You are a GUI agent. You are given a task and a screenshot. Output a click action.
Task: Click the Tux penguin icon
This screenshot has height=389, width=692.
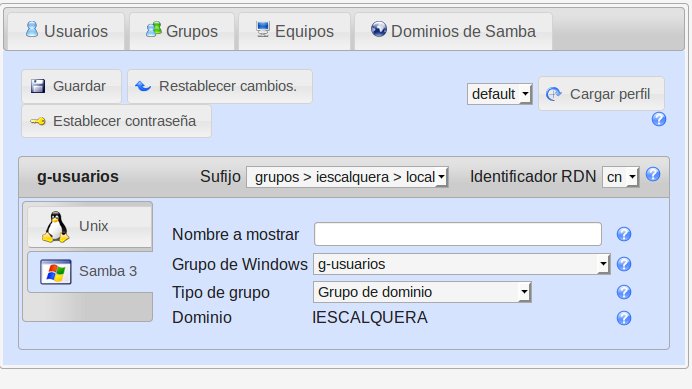[56, 227]
